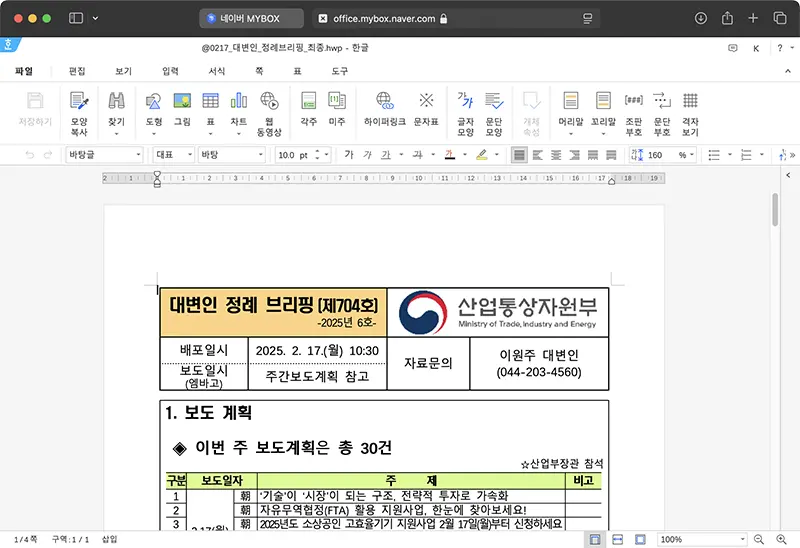Open the text color dropdown arrow
This screenshot has width=800, height=548.
tap(465, 155)
